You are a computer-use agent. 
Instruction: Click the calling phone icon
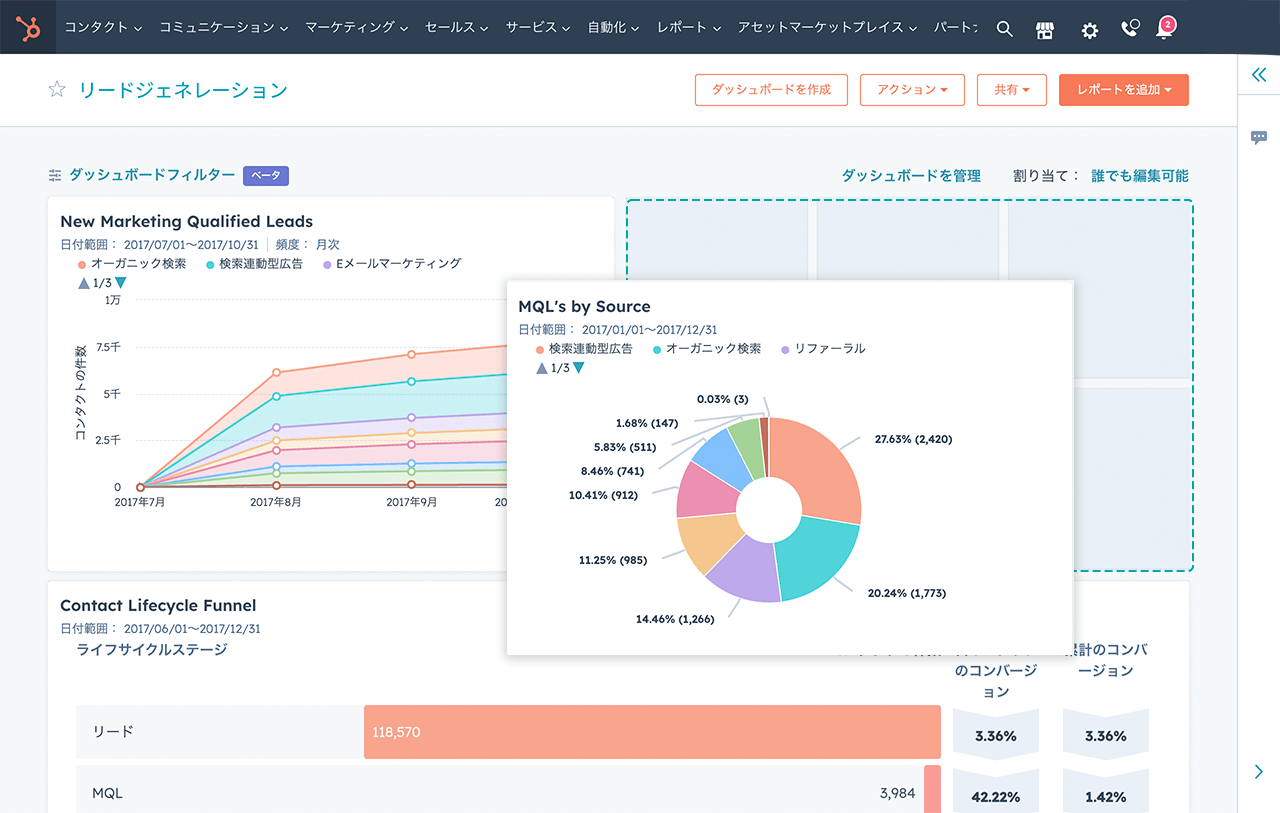[1130, 28]
